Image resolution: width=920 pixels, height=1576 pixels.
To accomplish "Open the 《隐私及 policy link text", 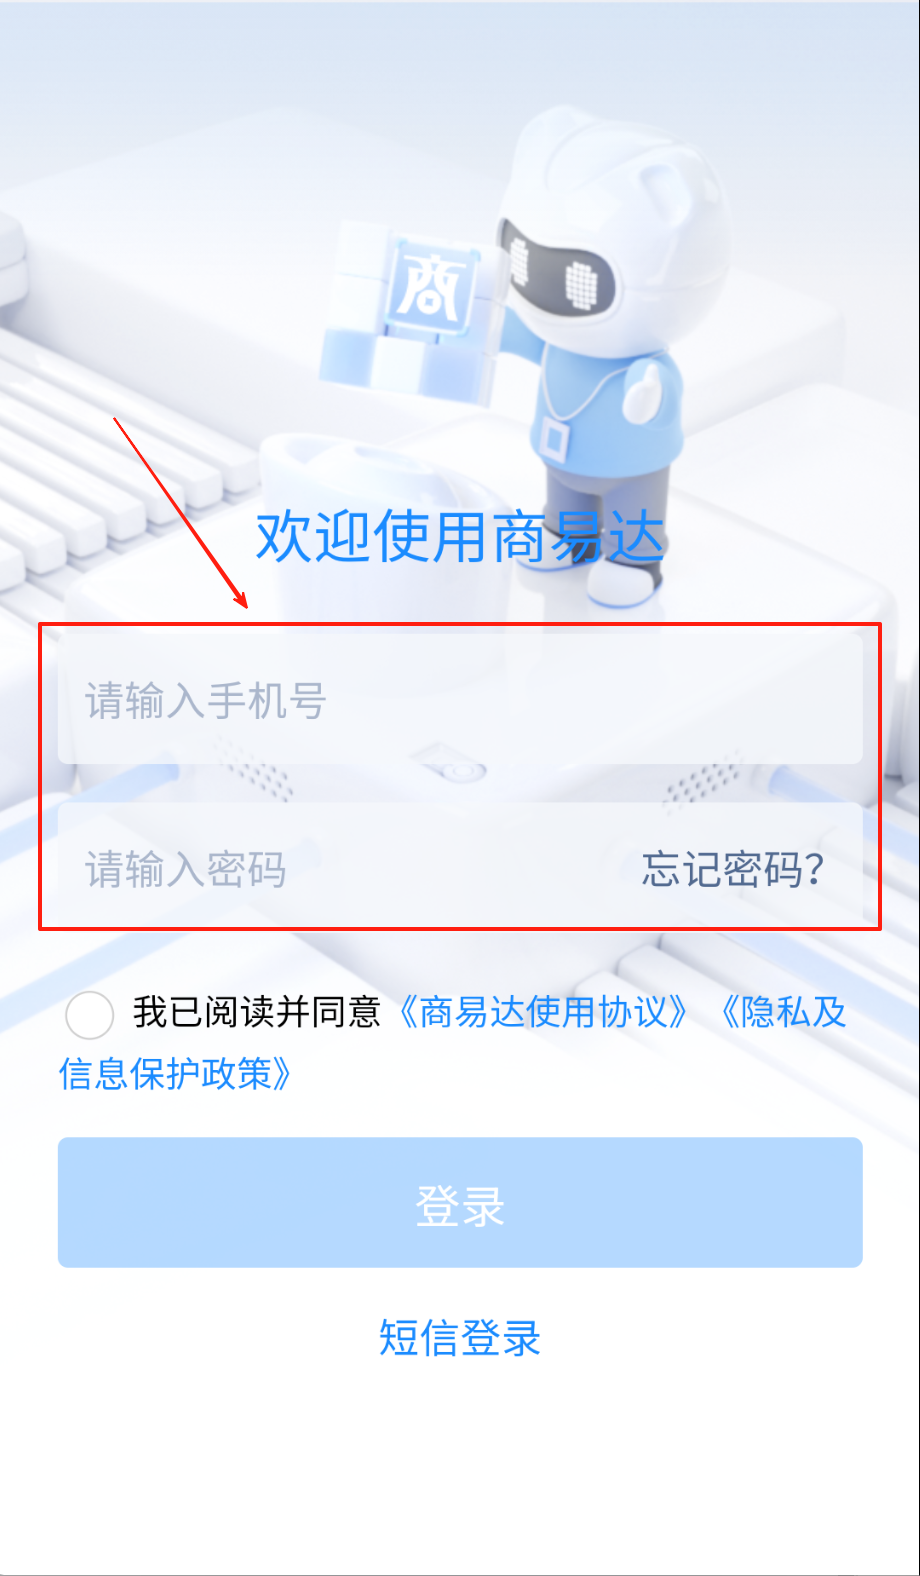I will 782,1012.
